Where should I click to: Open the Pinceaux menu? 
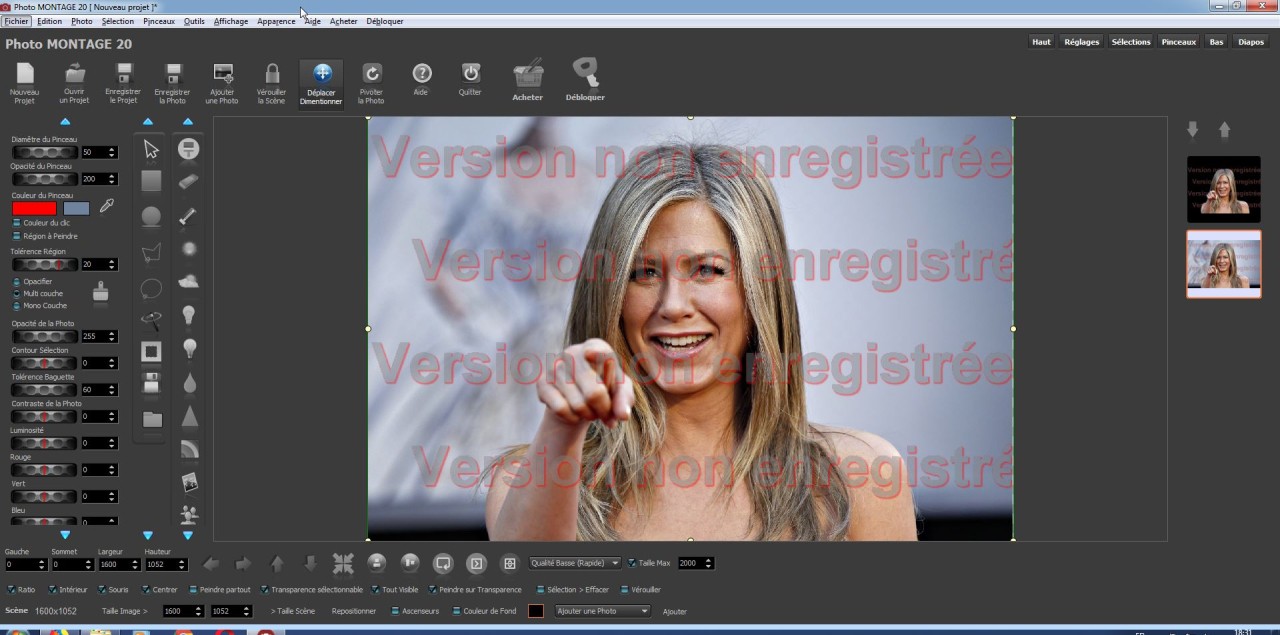158,21
